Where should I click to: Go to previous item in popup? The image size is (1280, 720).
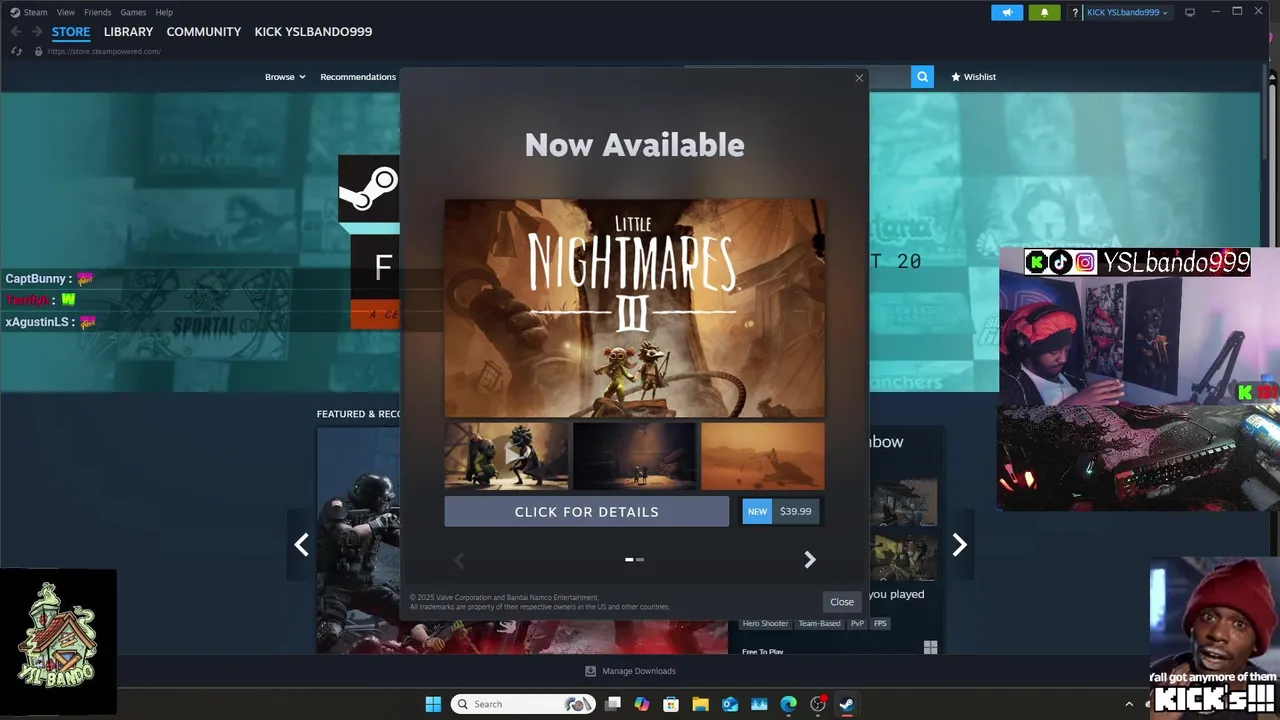pos(460,560)
